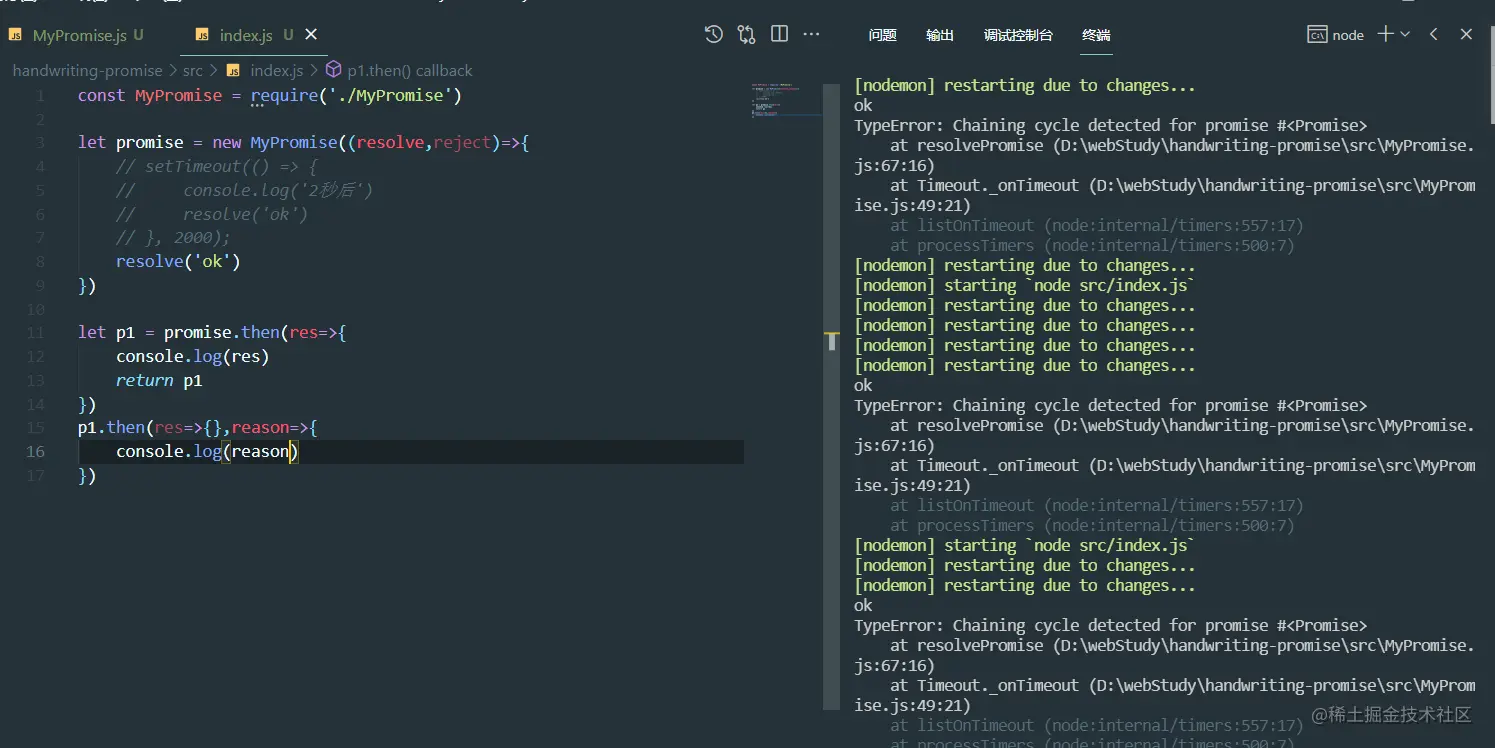Viewport: 1495px width, 748px height.
Task: Create a new terminal with plus icon
Action: 1385,34
